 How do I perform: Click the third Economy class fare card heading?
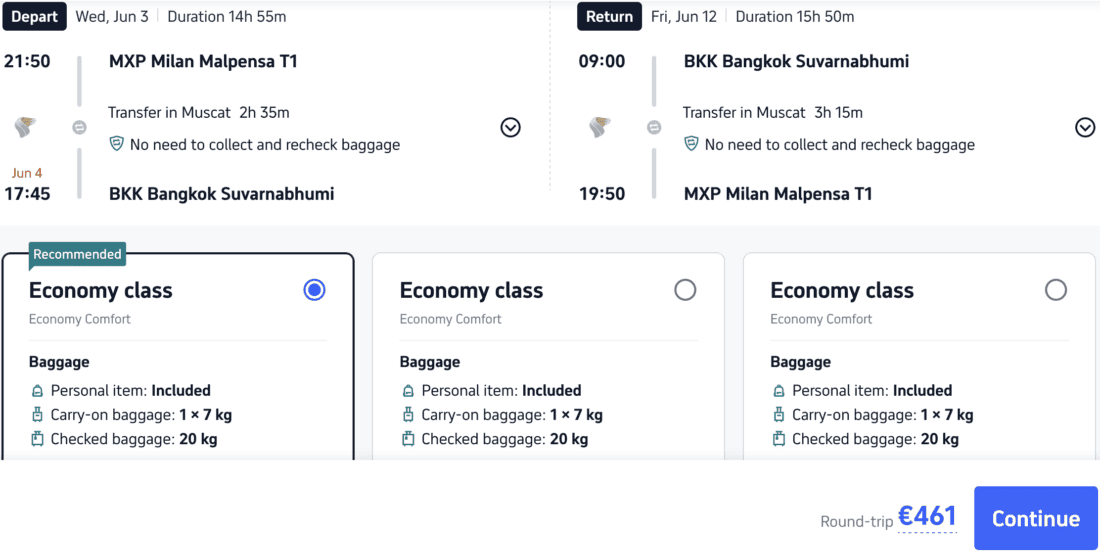842,290
